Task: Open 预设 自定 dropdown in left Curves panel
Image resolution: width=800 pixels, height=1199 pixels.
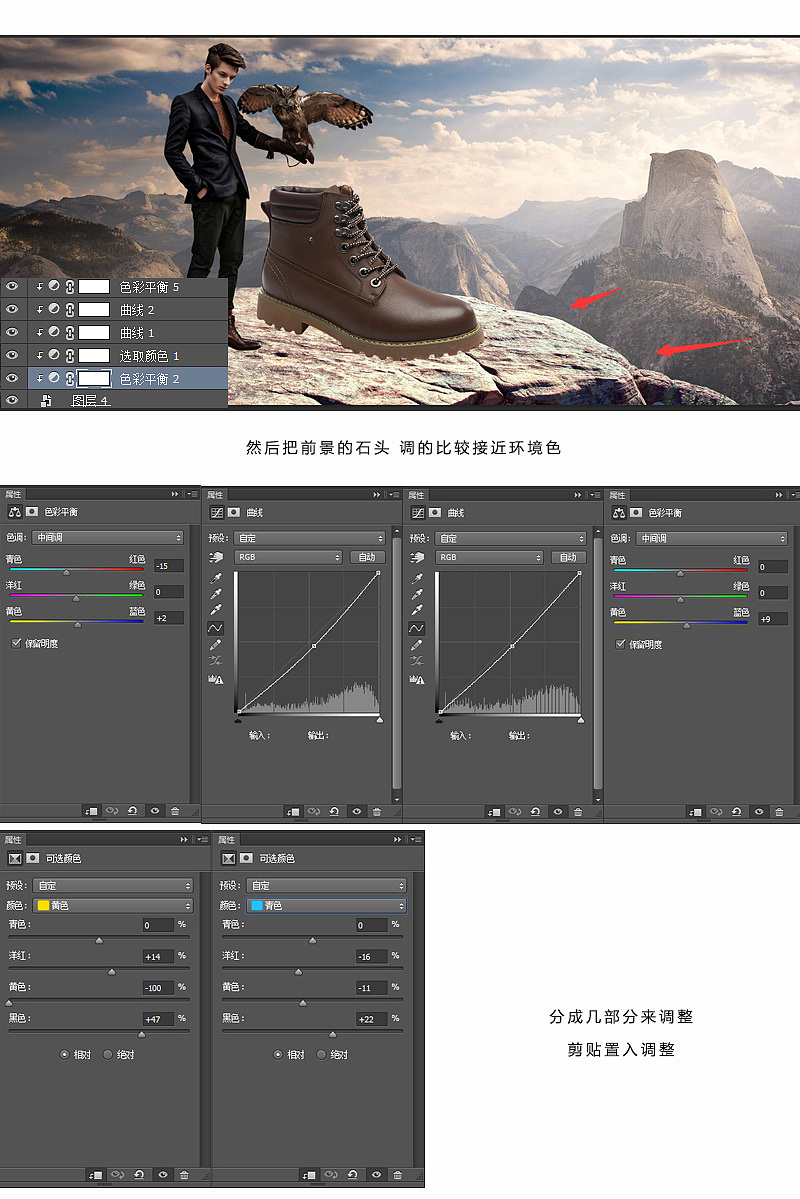Action: (x=310, y=538)
